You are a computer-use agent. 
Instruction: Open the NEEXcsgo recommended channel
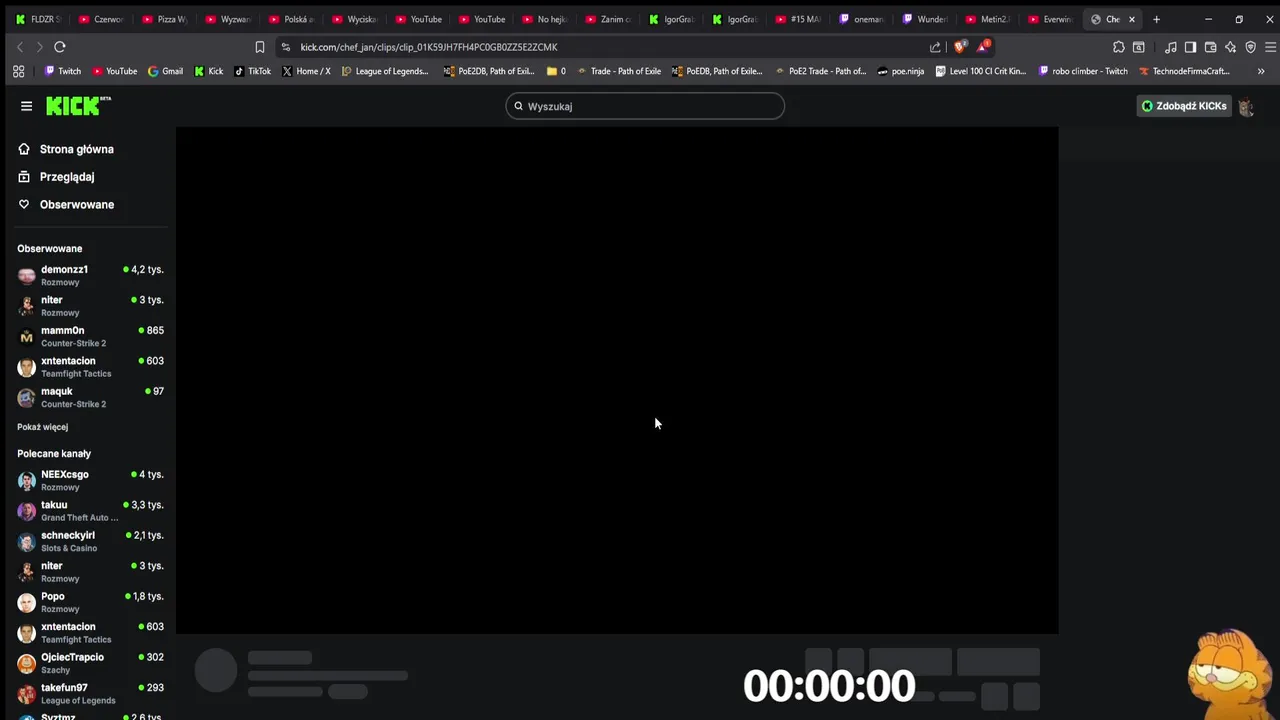tap(90, 480)
